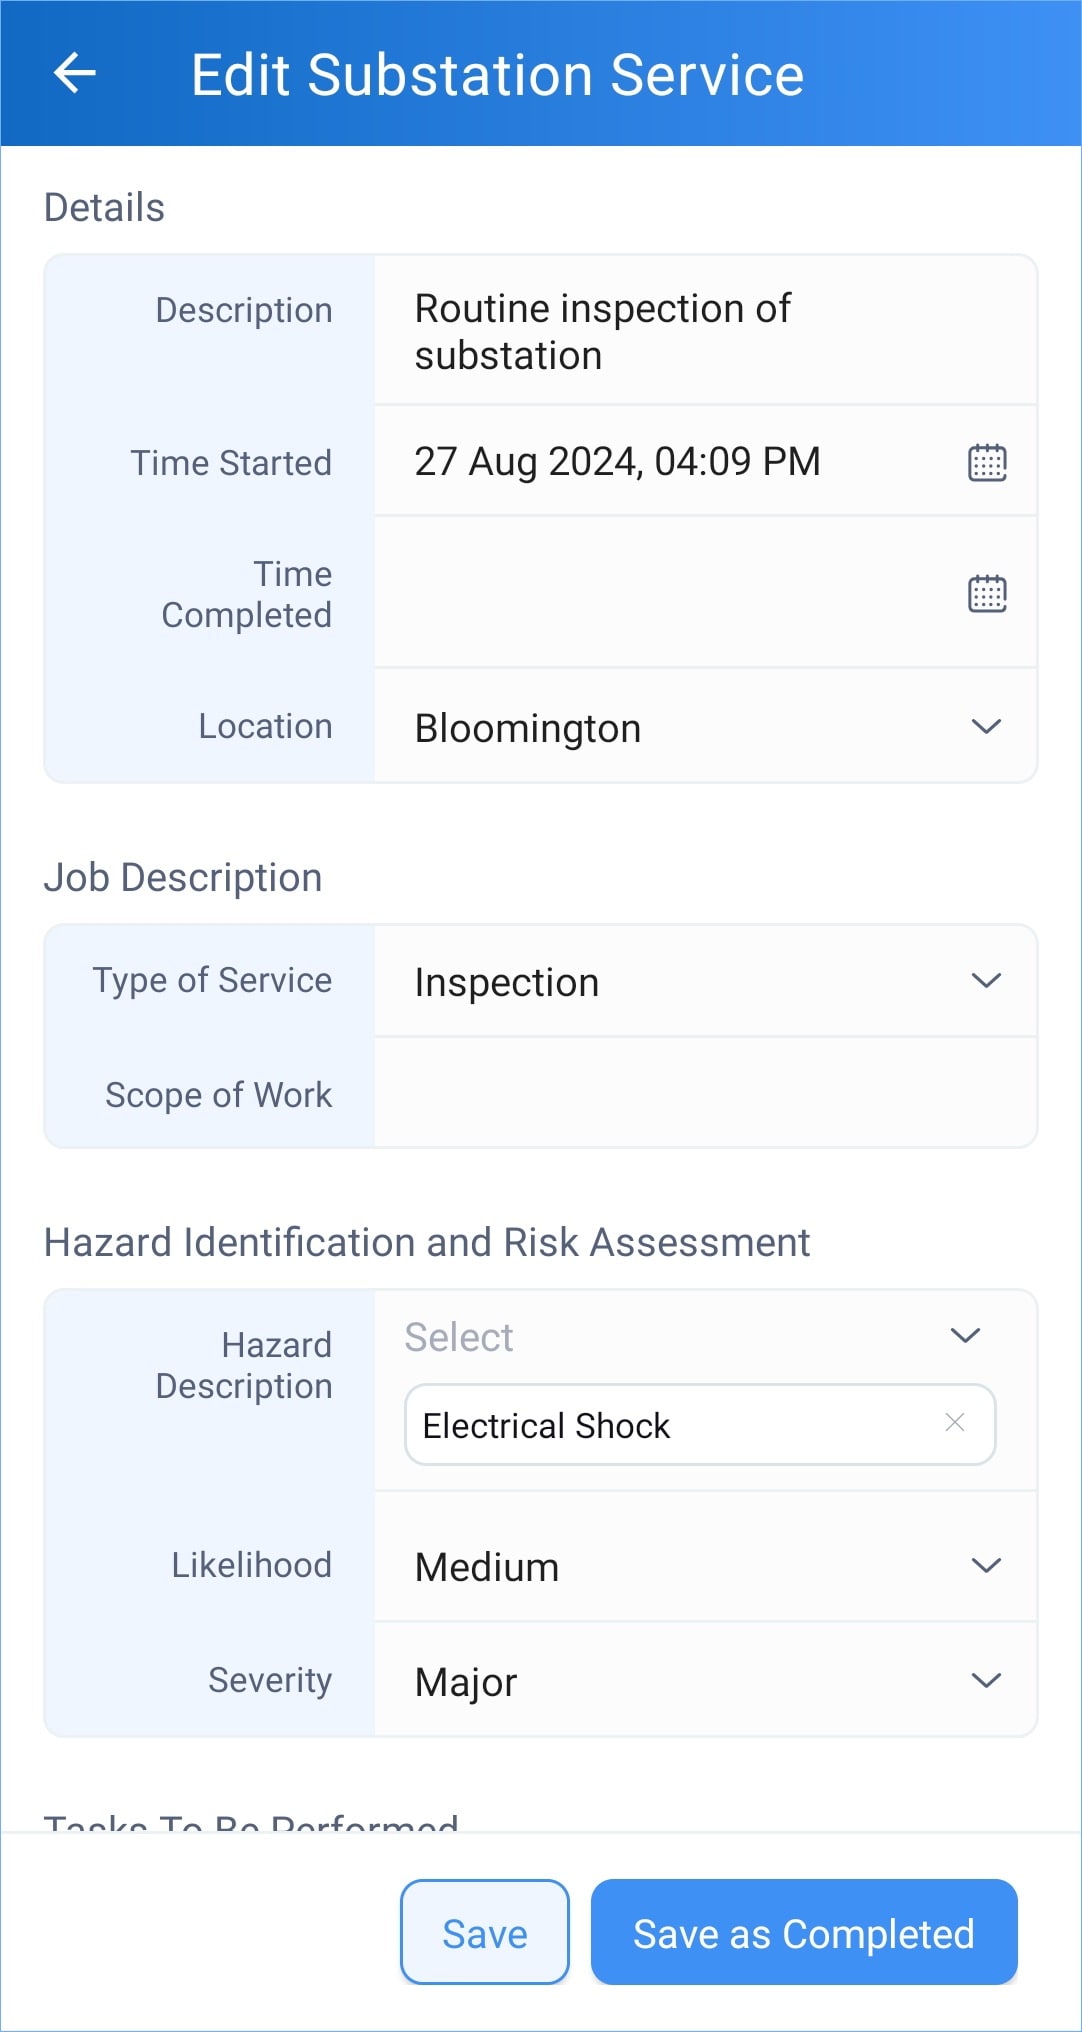Open calendar picker for Time Completed

(x=987, y=594)
